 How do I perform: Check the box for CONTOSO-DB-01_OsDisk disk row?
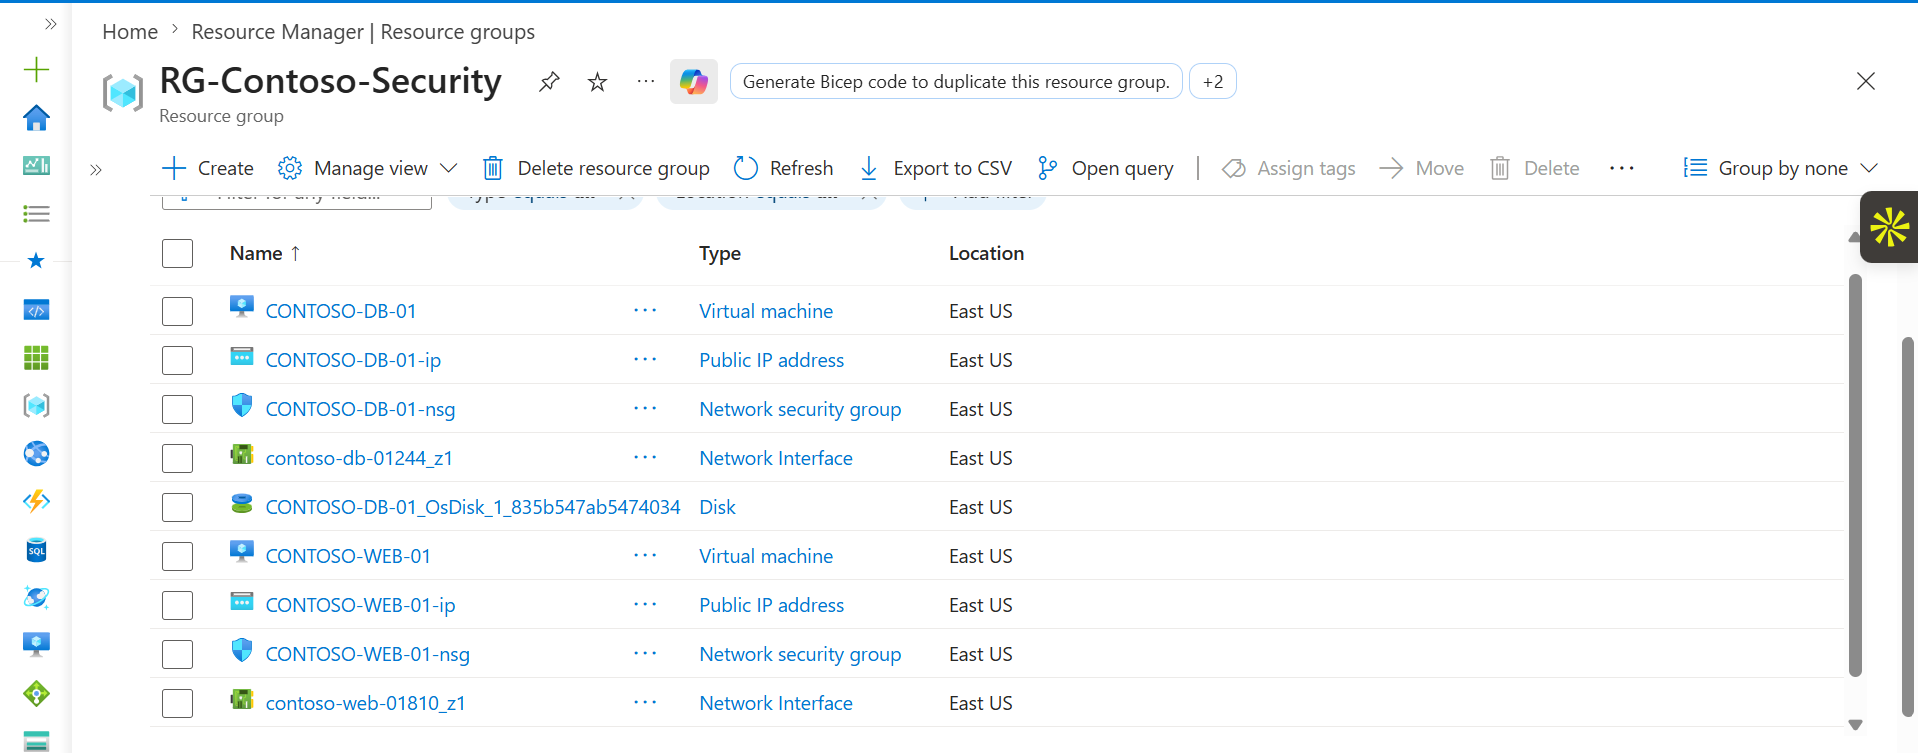coord(177,507)
